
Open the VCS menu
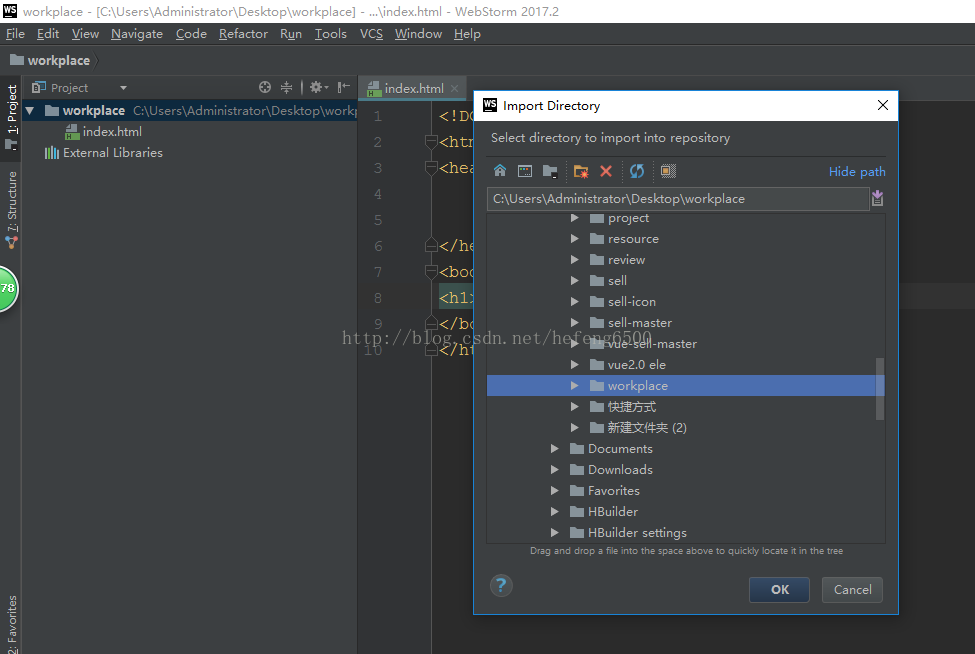click(x=371, y=34)
